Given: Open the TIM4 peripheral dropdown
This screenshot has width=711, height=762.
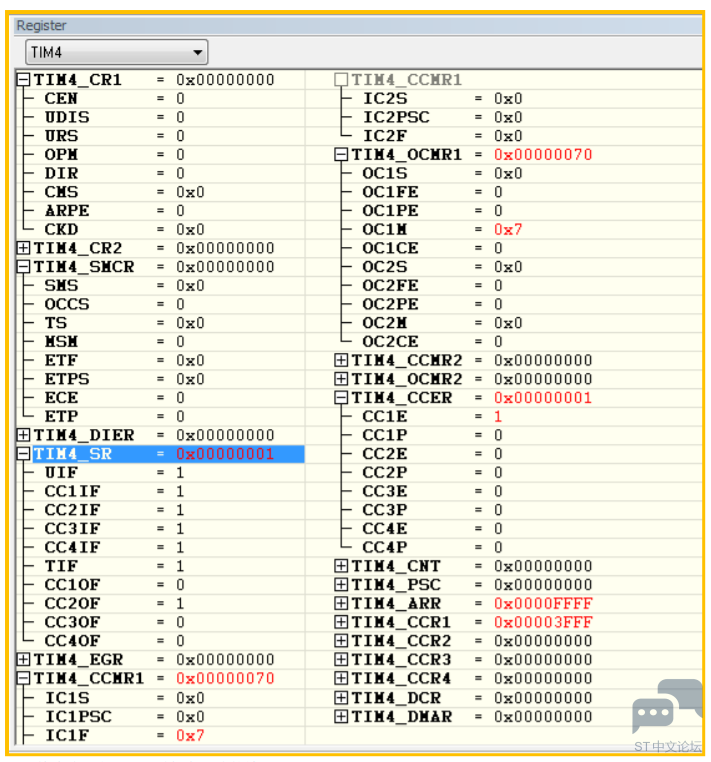Looking at the screenshot, I should pos(198,52).
